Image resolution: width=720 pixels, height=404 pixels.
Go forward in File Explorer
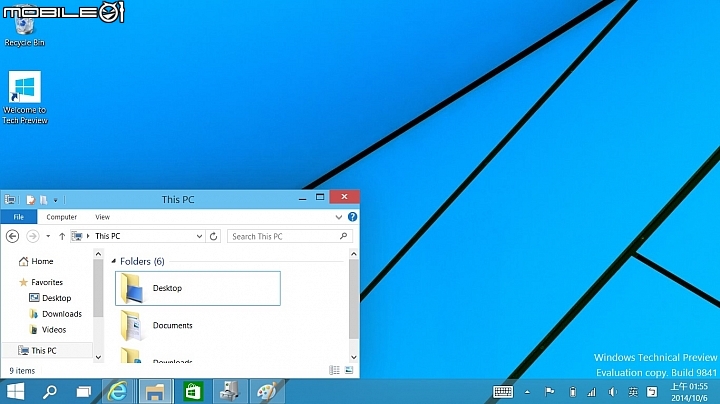[33, 236]
